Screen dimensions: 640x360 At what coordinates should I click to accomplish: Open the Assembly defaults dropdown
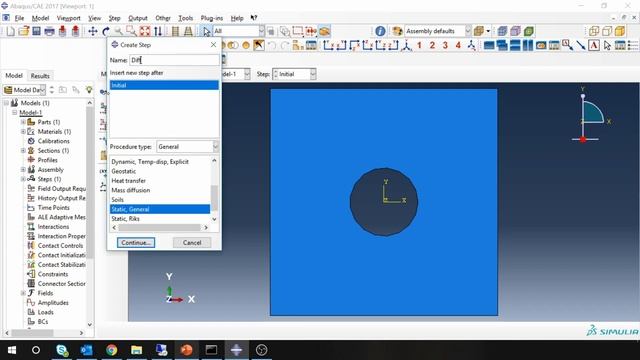click(438, 31)
